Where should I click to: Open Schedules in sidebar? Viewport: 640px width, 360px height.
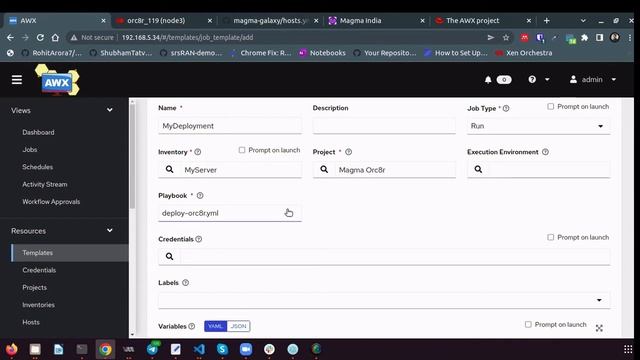38,167
